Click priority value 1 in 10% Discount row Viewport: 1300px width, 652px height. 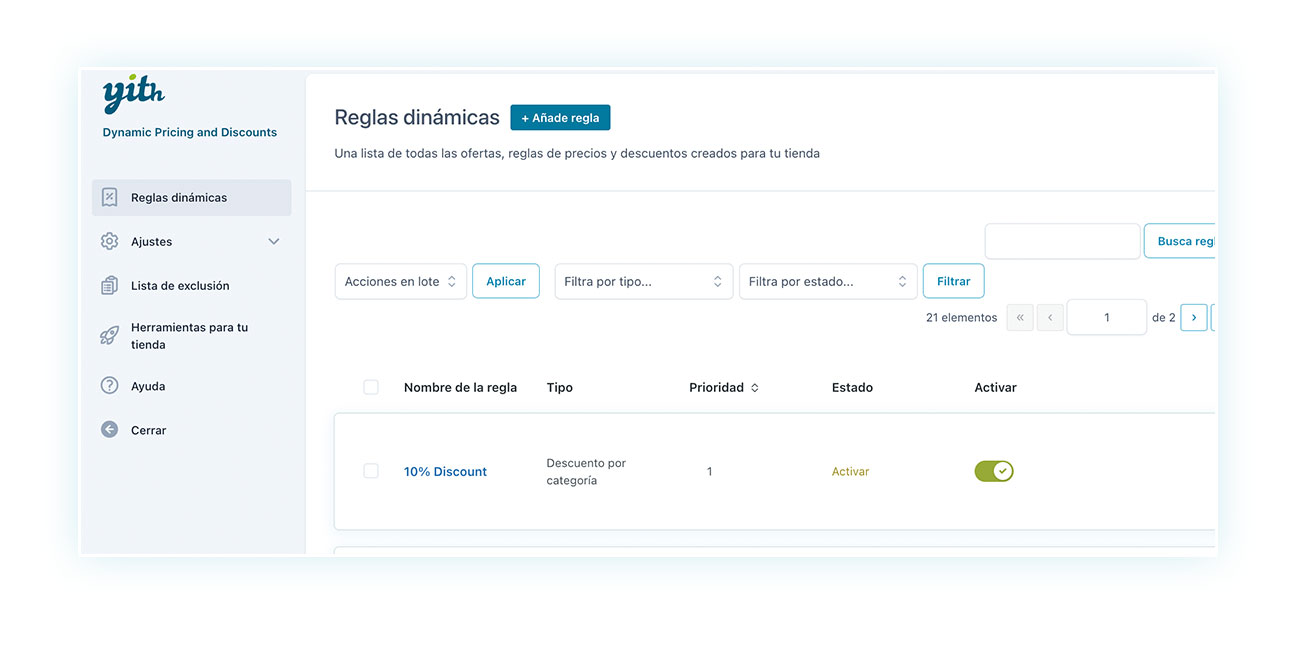[709, 471]
